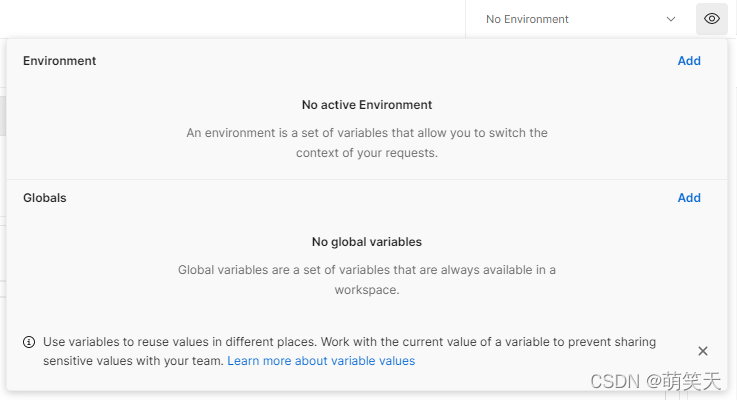Image resolution: width=737 pixels, height=400 pixels.
Task: Dismiss the variables info banner
Action: 703,351
